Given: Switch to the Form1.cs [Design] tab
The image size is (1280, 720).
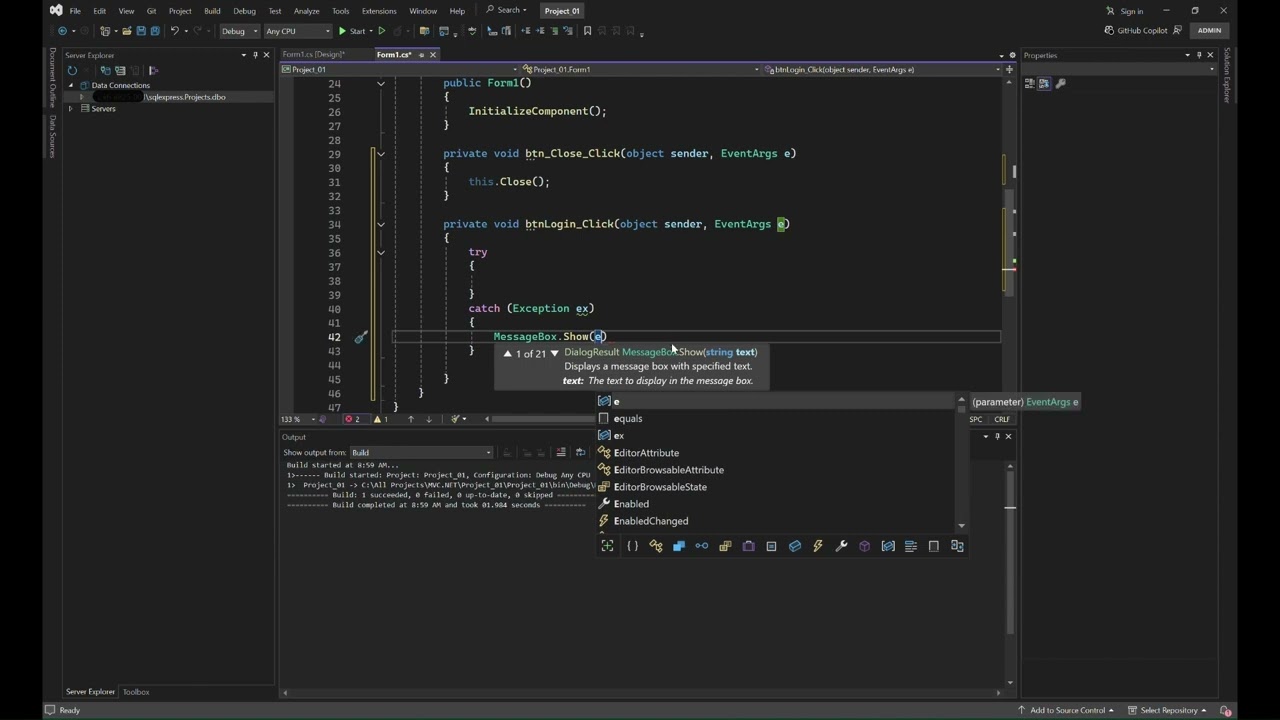Looking at the screenshot, I should tap(313, 55).
